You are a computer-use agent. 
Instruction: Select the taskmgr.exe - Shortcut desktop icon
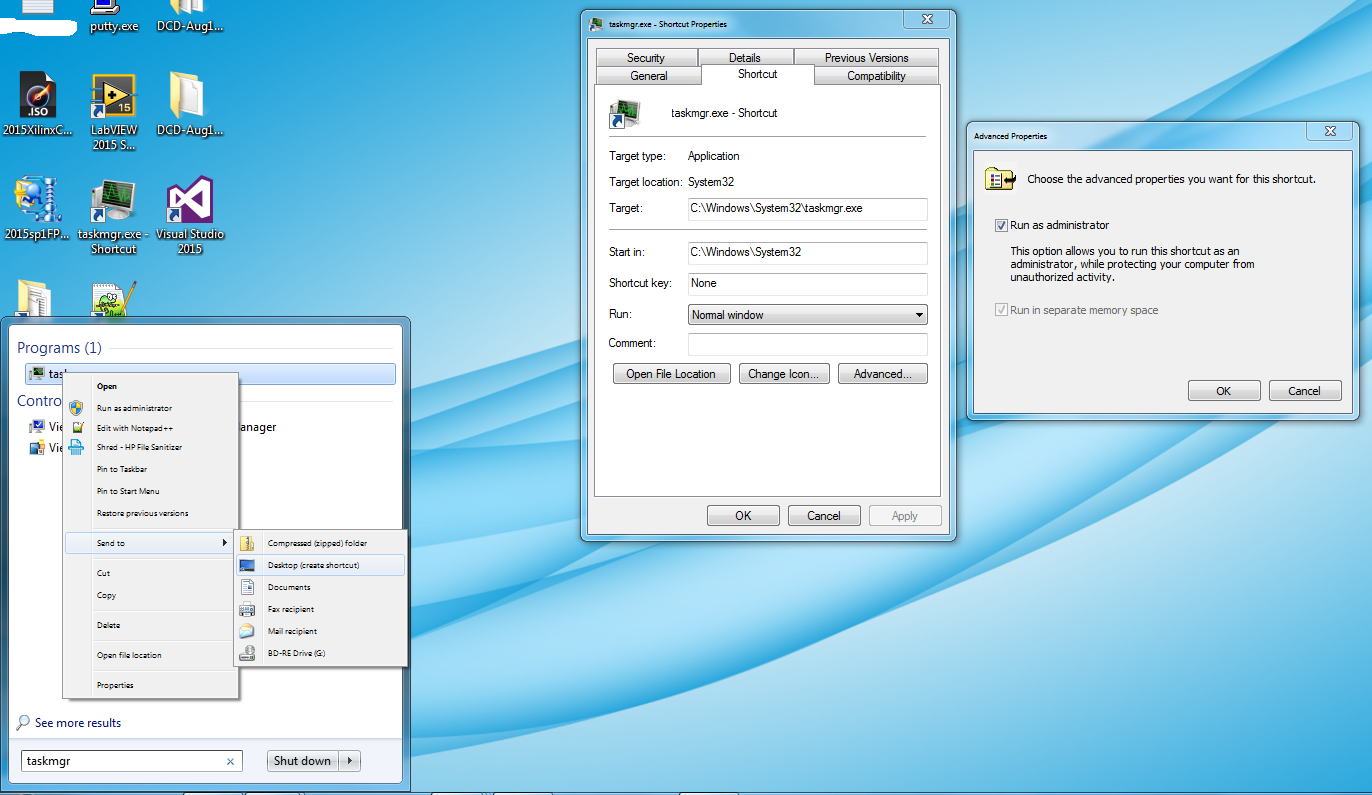(113, 215)
